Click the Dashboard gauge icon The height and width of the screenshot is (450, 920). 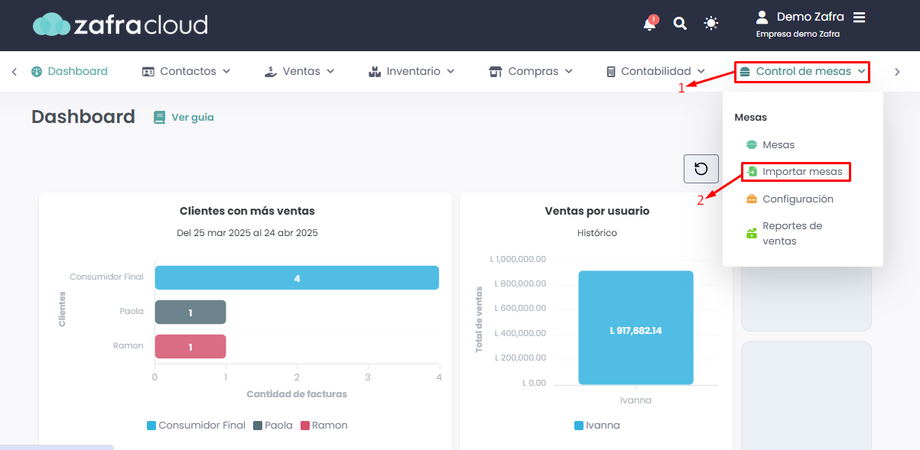pyautogui.click(x=37, y=72)
